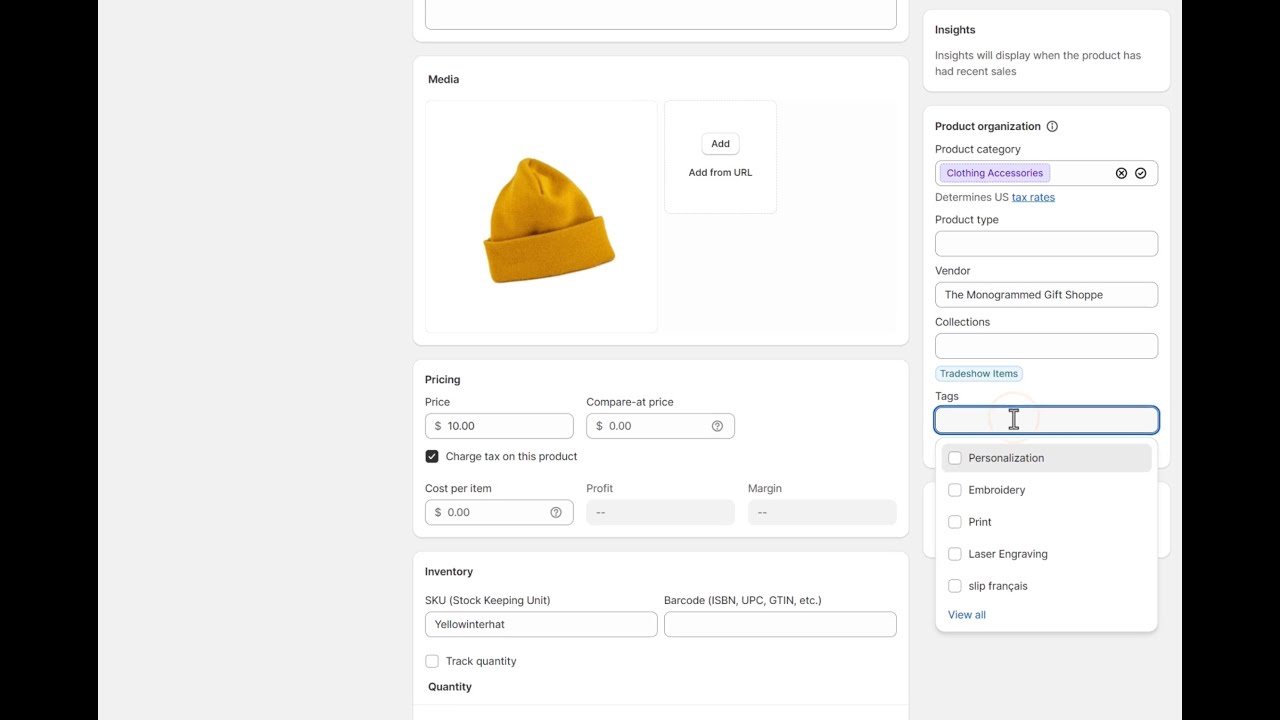
Task: Click the Tags input box
Action: (1046, 420)
